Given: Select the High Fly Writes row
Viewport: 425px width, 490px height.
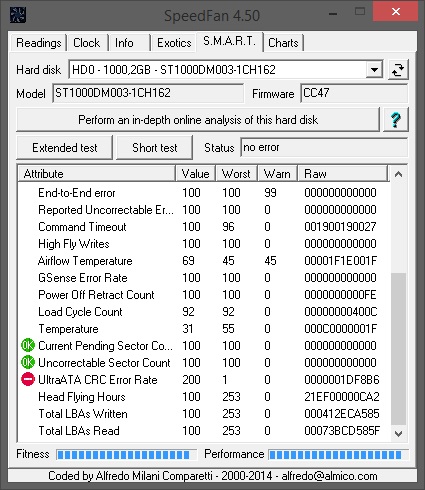Looking at the screenshot, I should click(203, 244).
